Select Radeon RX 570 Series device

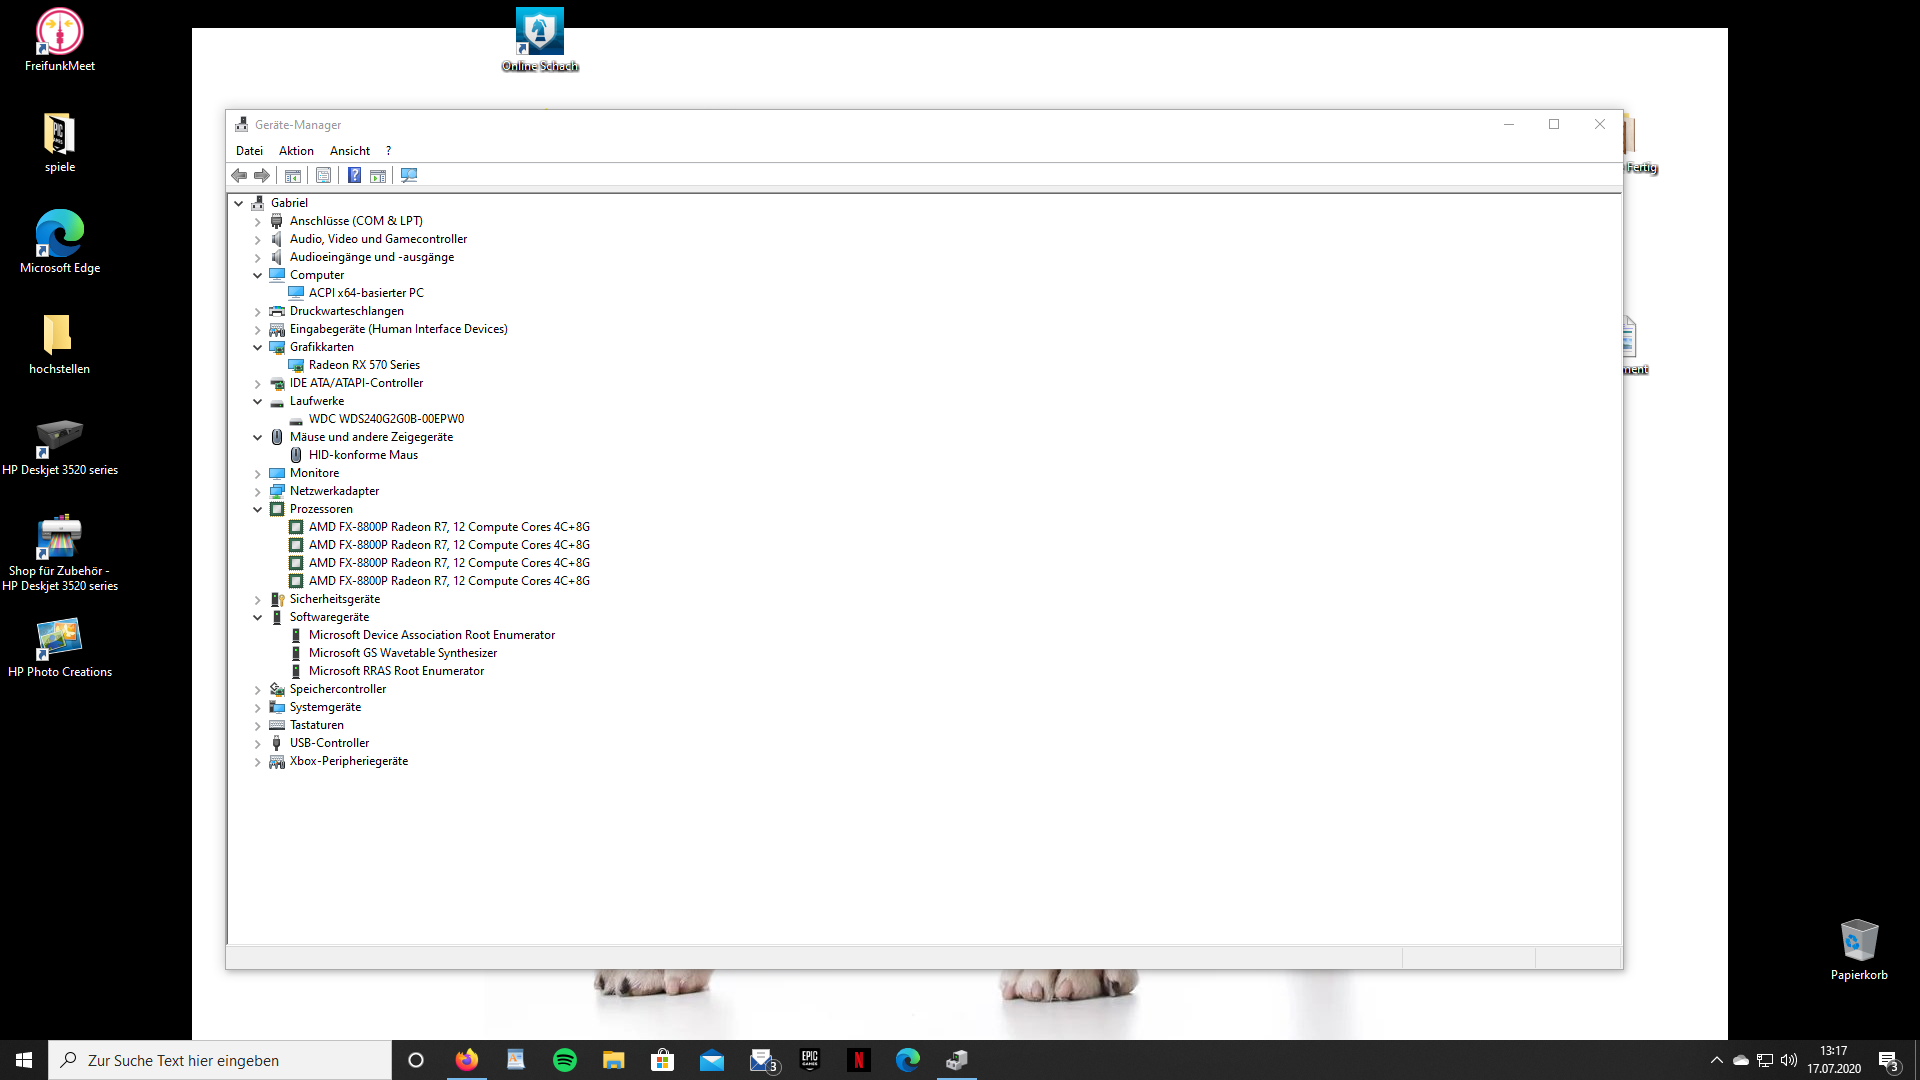click(x=364, y=365)
